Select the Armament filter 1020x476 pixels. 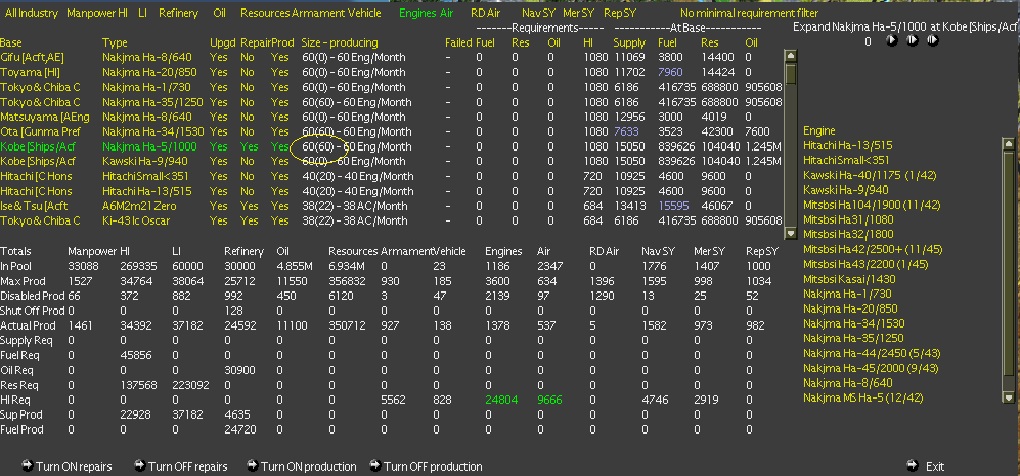tap(317, 13)
